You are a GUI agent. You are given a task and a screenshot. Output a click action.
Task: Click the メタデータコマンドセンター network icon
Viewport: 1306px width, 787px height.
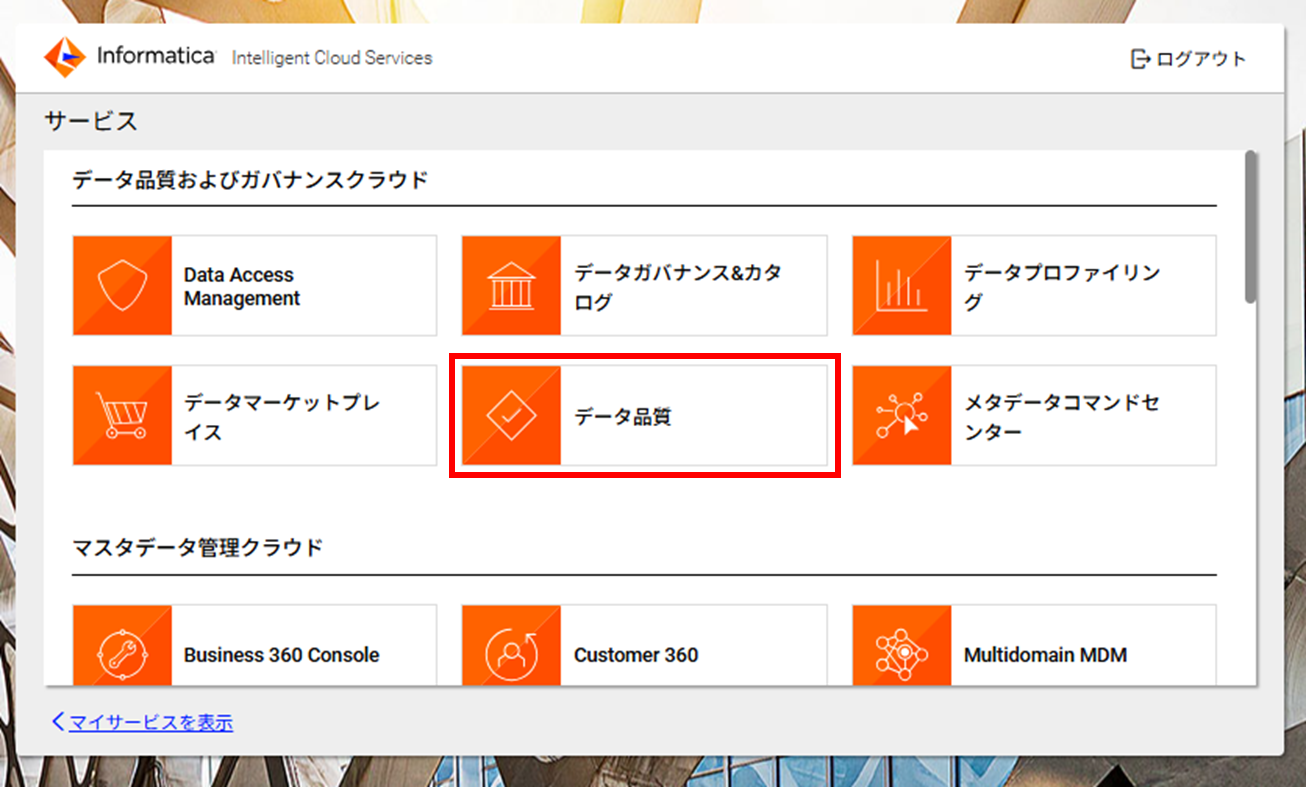click(901, 415)
